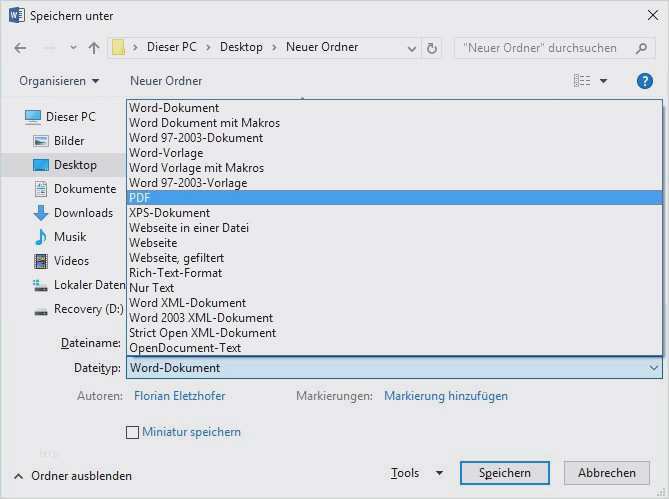
Task: Refresh the Neuer Ordner folder view
Action: click(432, 48)
